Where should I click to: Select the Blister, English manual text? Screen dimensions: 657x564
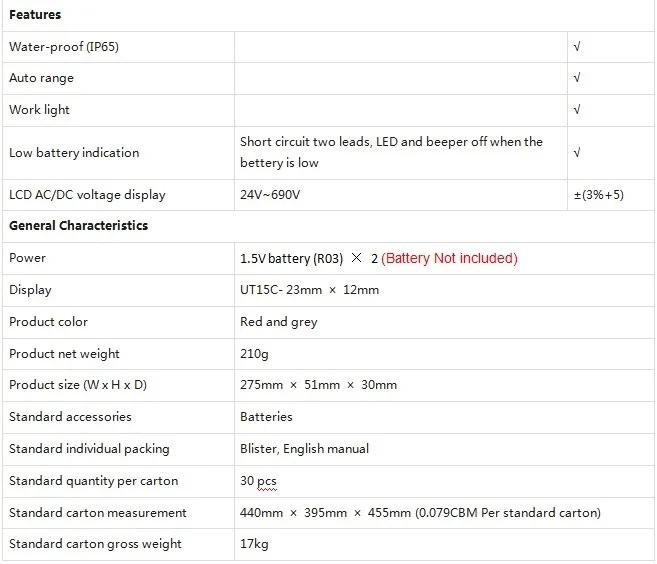coord(305,449)
